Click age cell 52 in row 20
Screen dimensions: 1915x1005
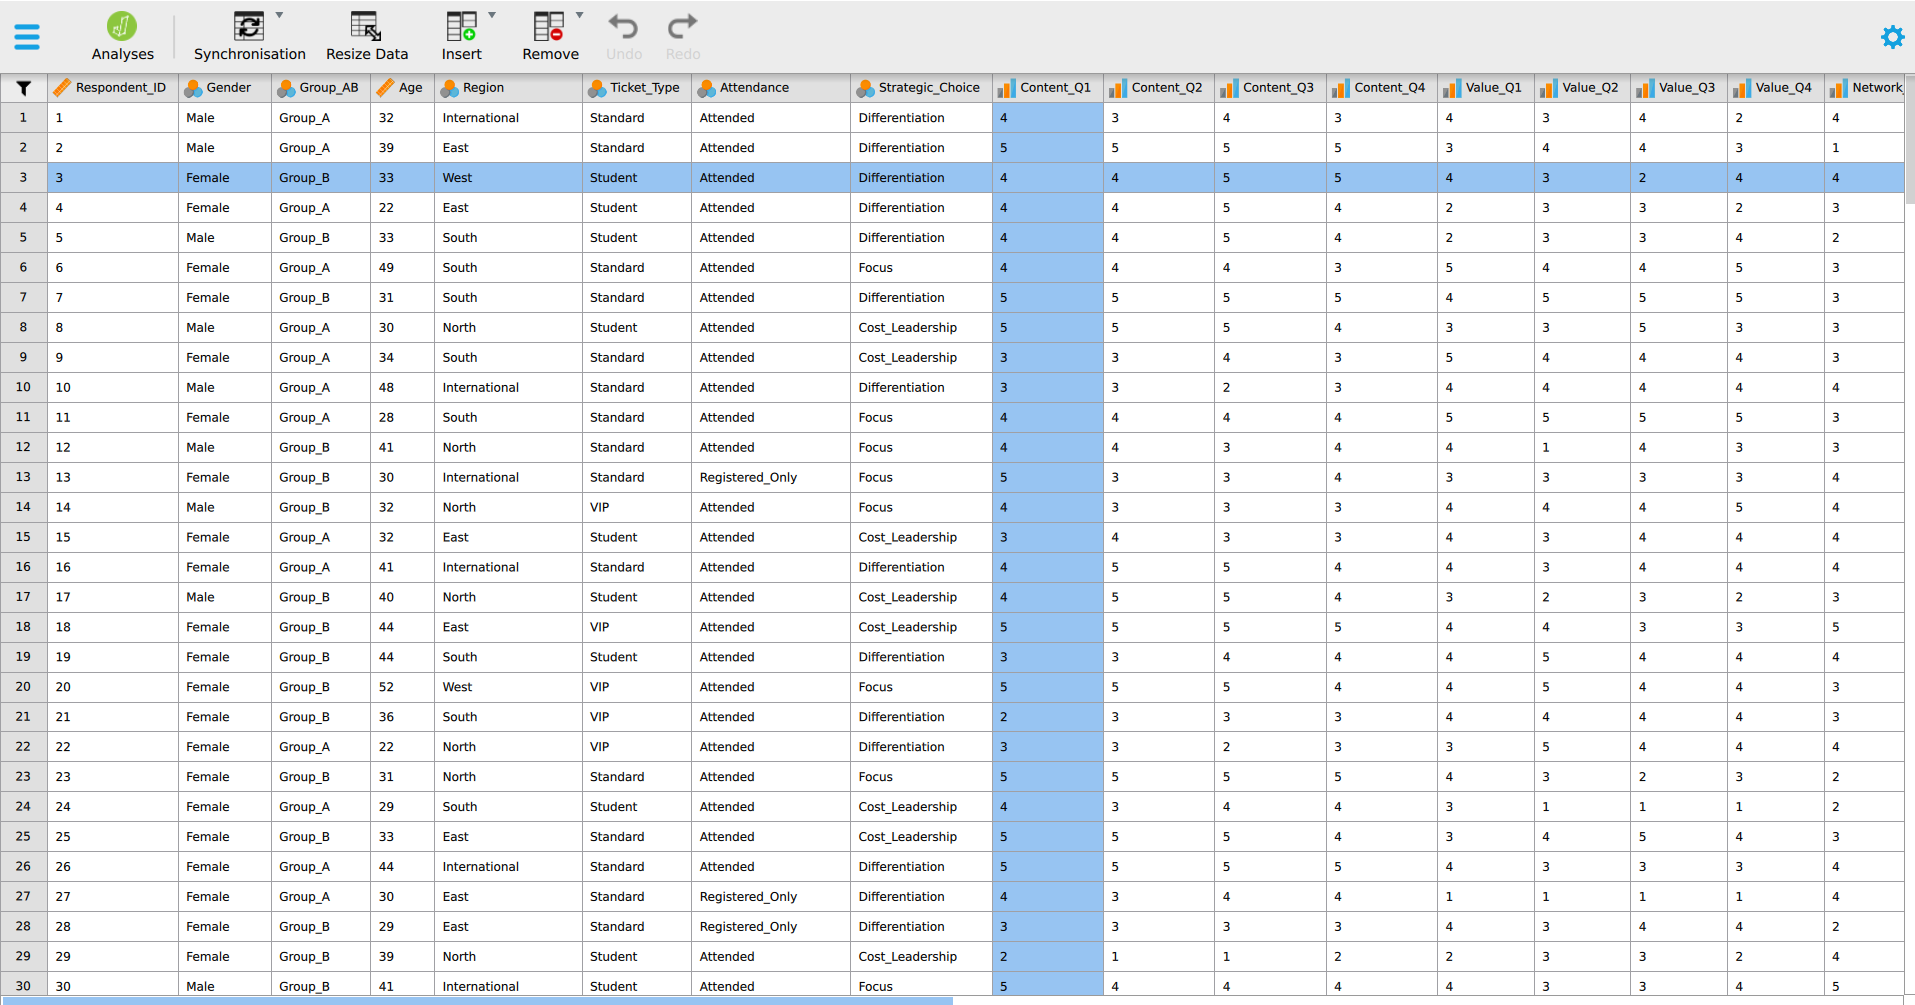coord(403,687)
